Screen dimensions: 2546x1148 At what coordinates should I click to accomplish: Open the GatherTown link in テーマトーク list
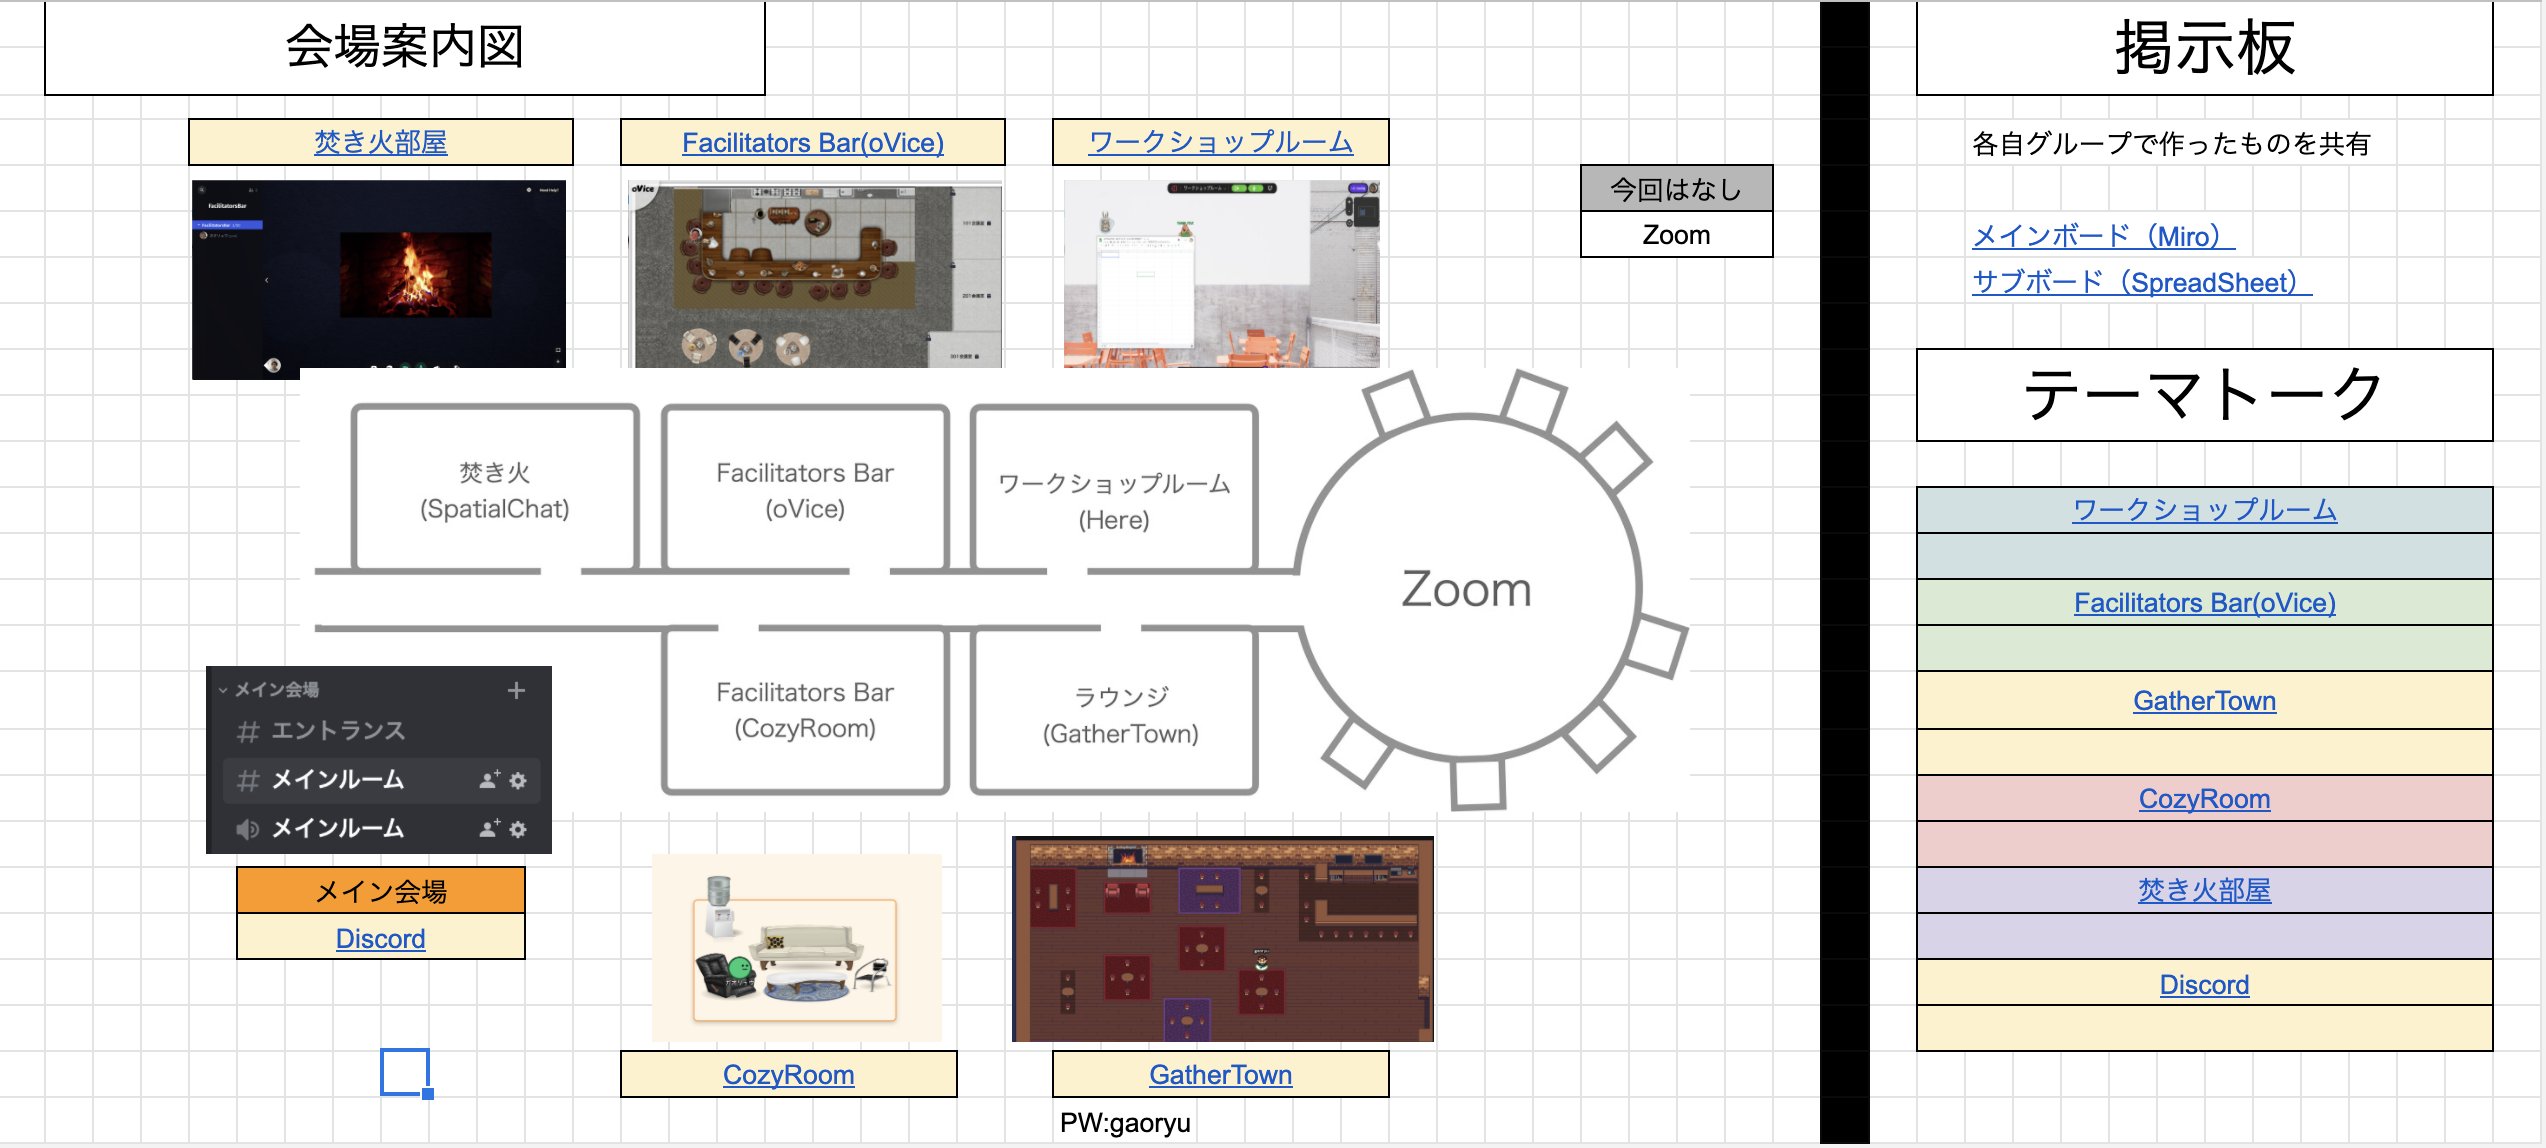coord(2204,700)
